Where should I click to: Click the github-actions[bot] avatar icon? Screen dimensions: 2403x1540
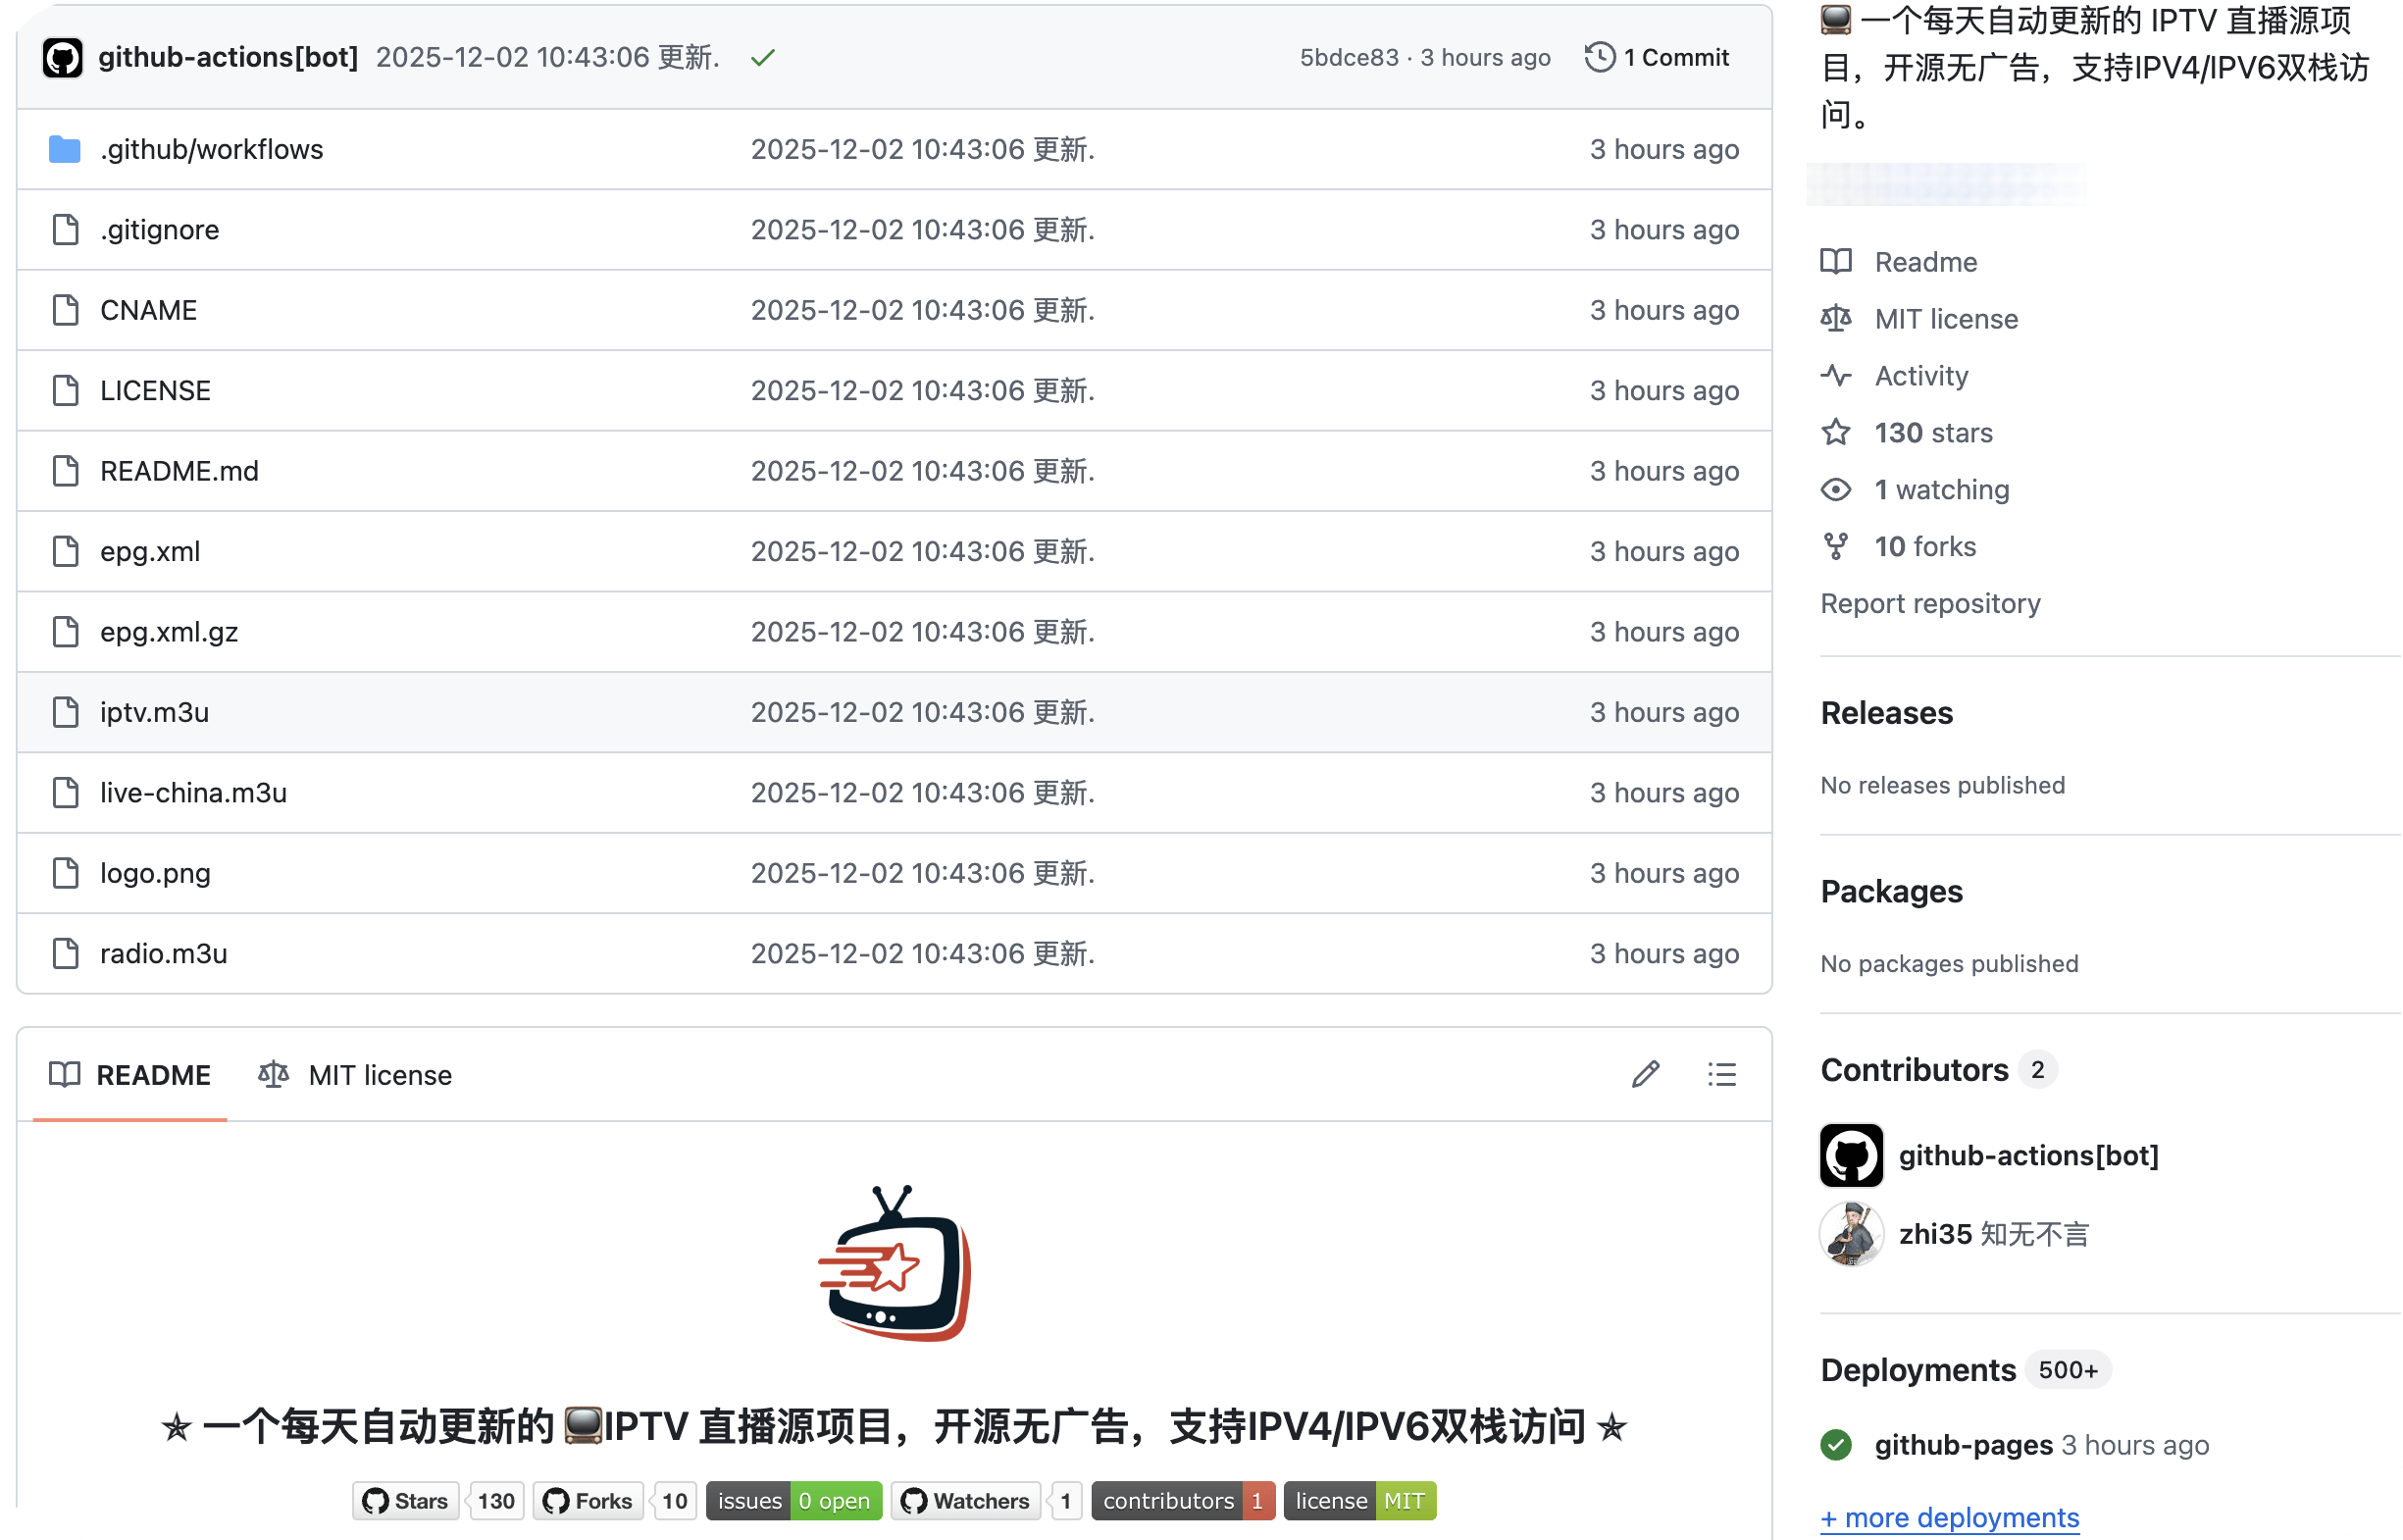pyautogui.click(x=63, y=57)
